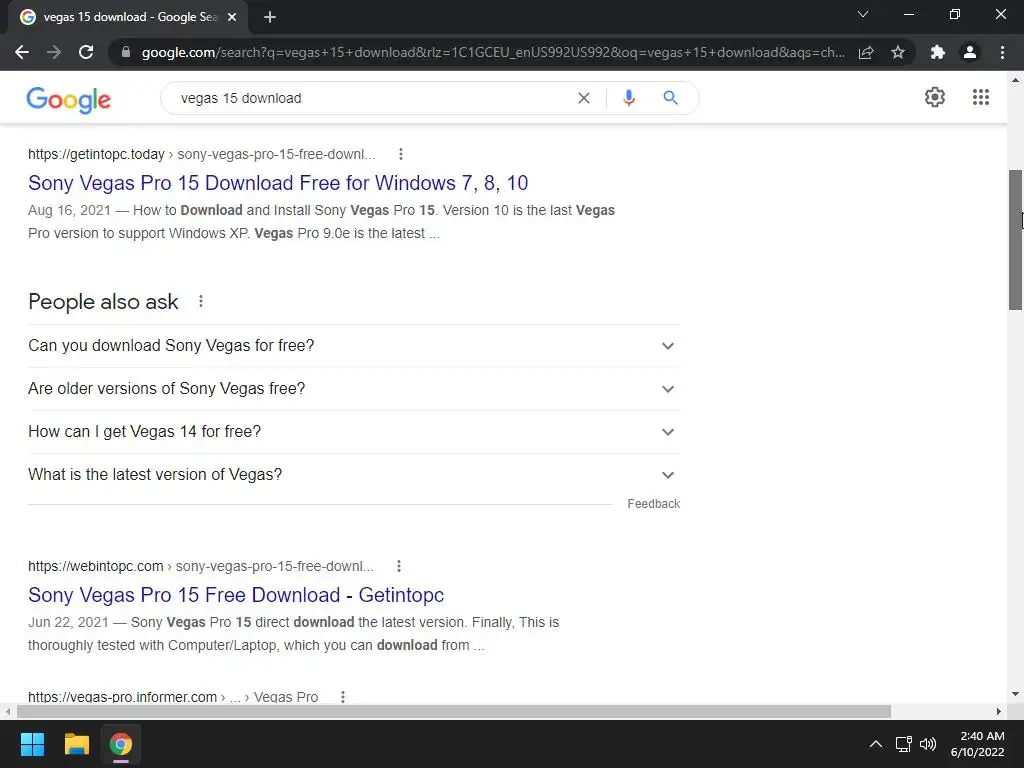This screenshot has width=1024, height=768.
Task: Click the Feedback link
Action: (x=654, y=504)
